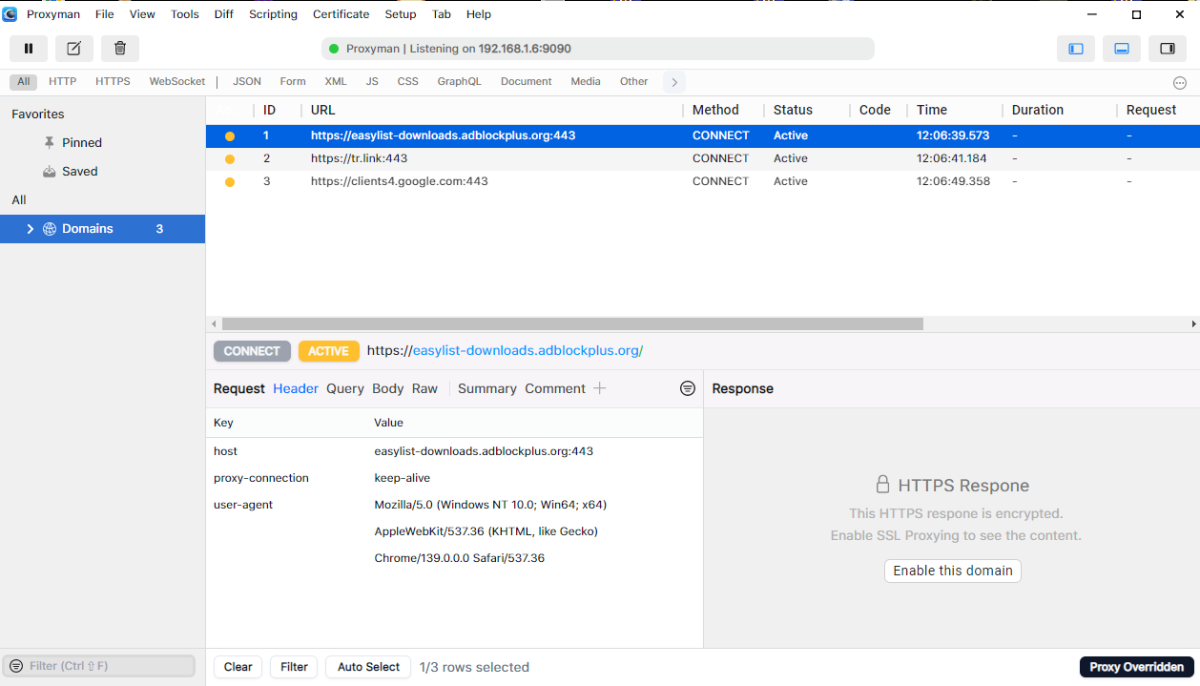1200x686 pixels.
Task: Pause recording with the pause icon
Action: 29,48
